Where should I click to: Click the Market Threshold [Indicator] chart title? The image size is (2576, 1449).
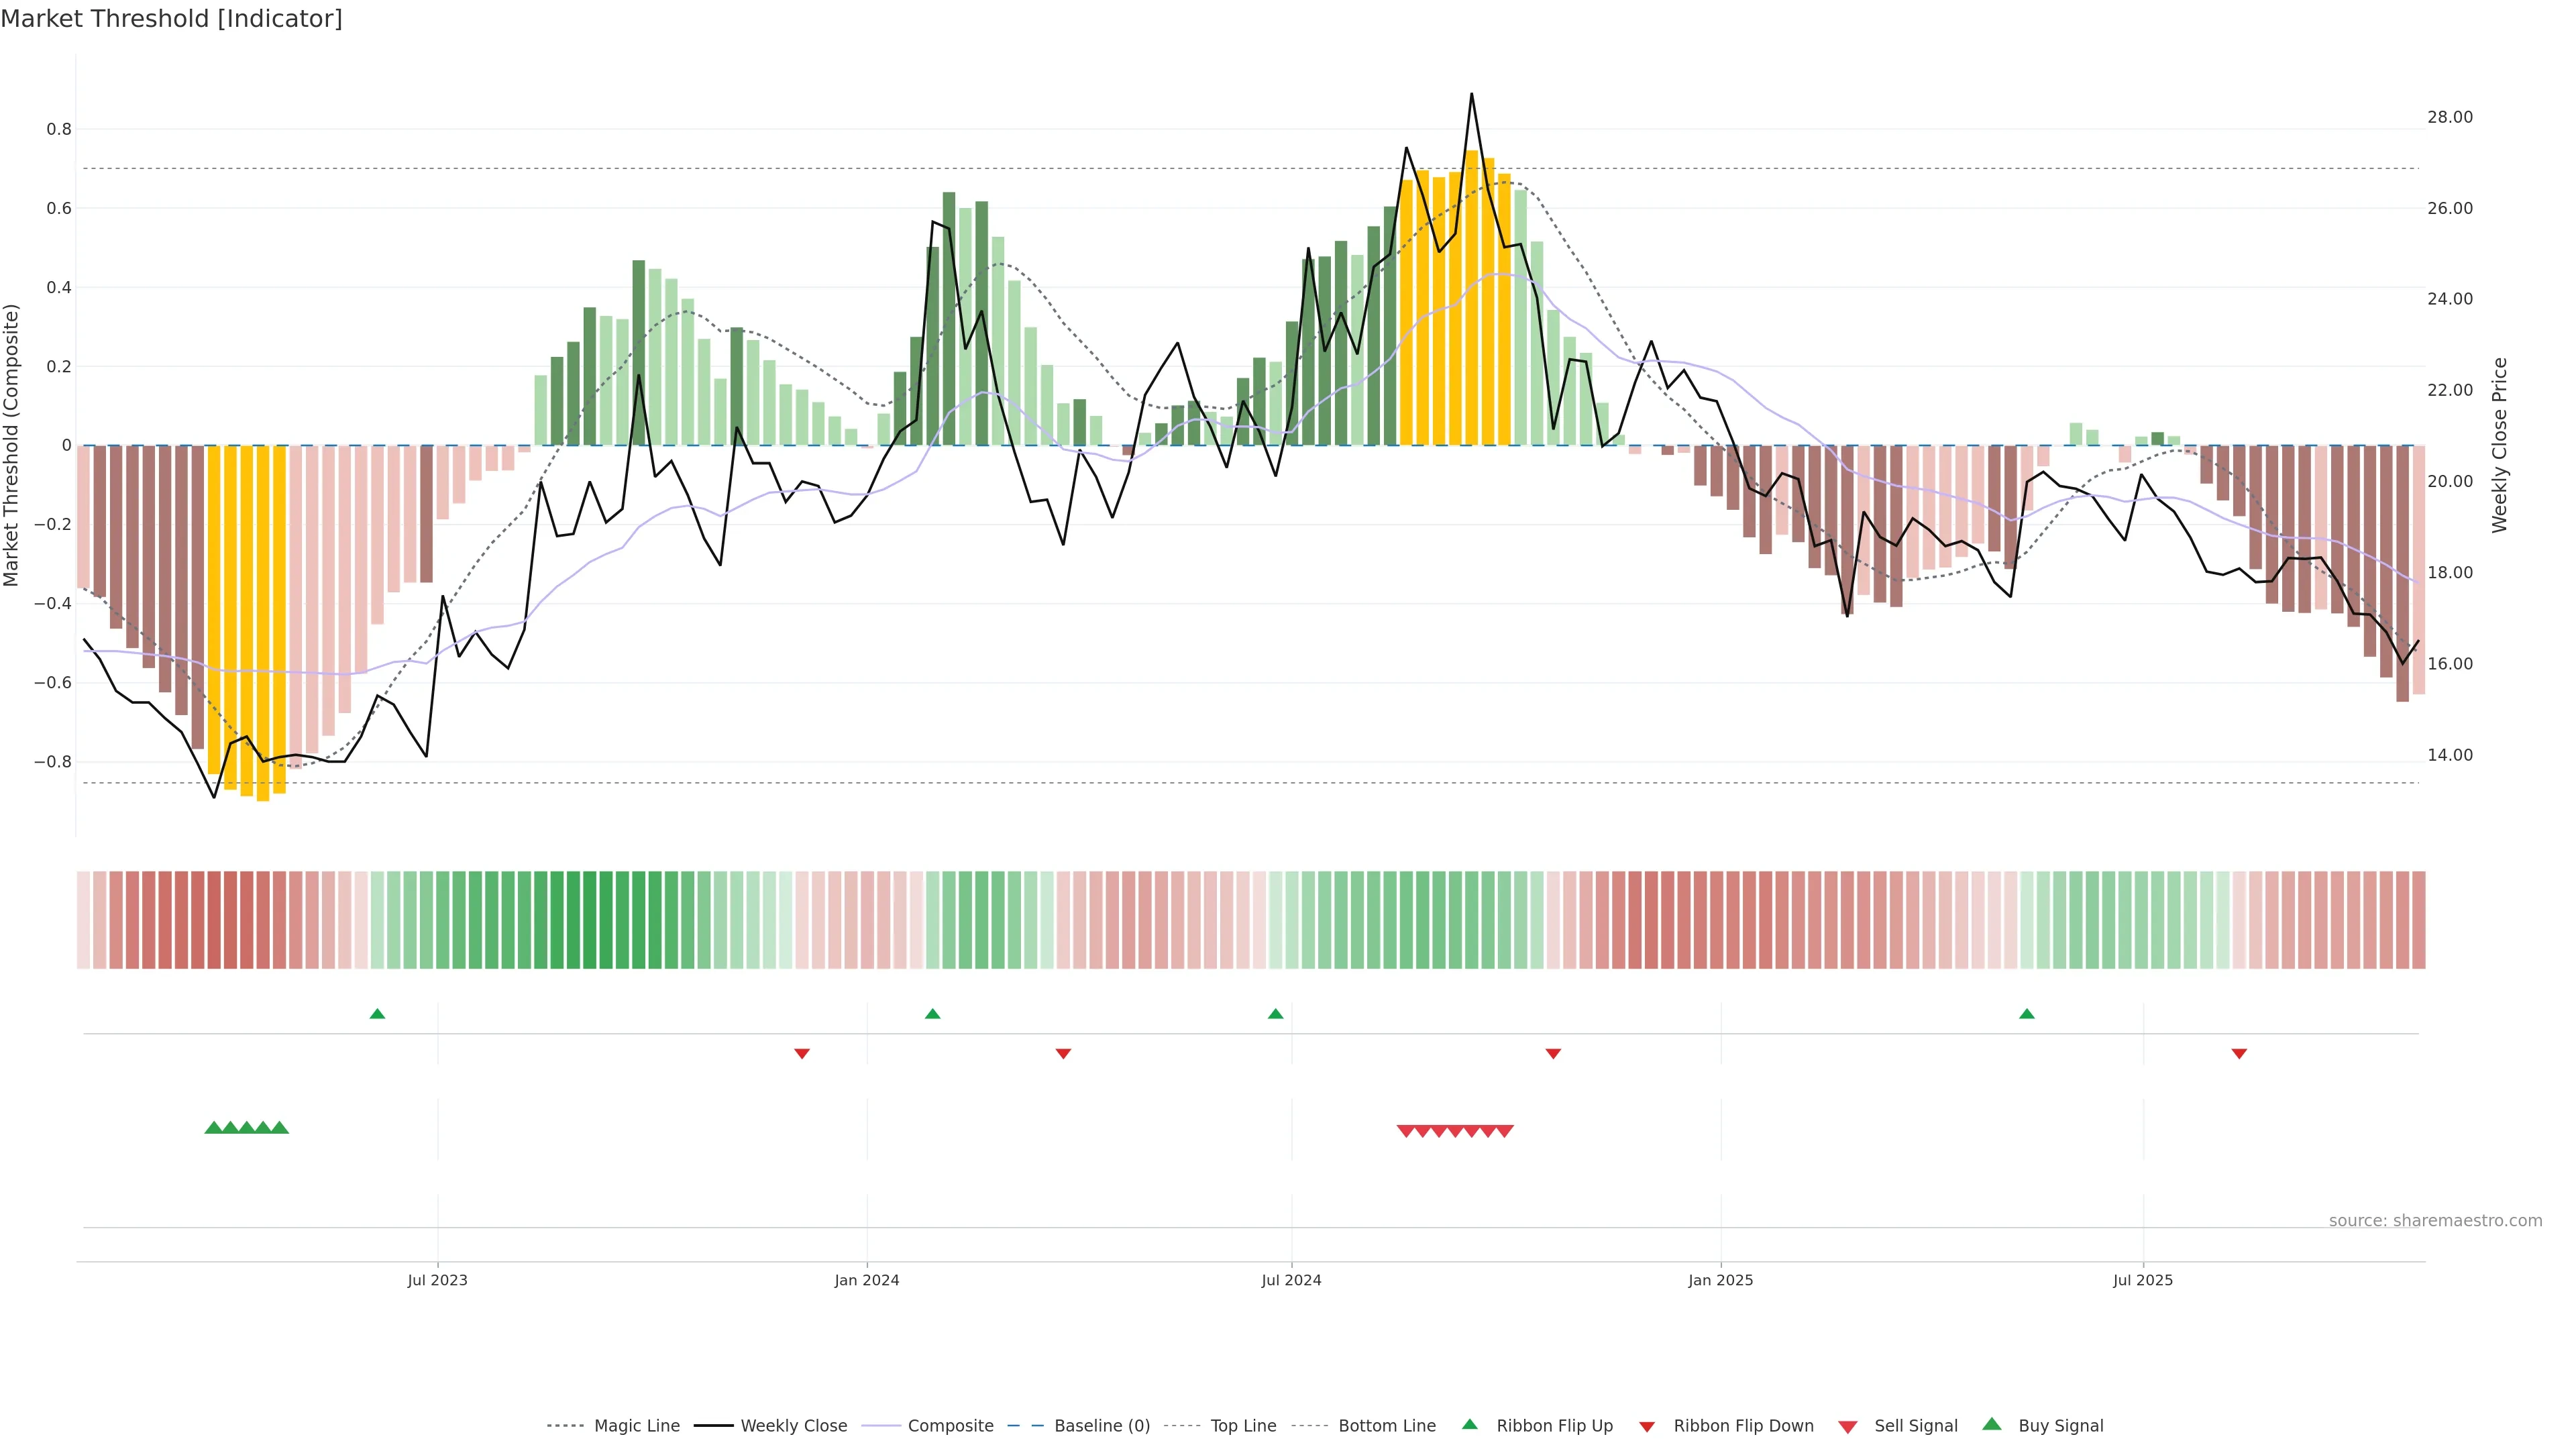pyautogui.click(x=172, y=19)
